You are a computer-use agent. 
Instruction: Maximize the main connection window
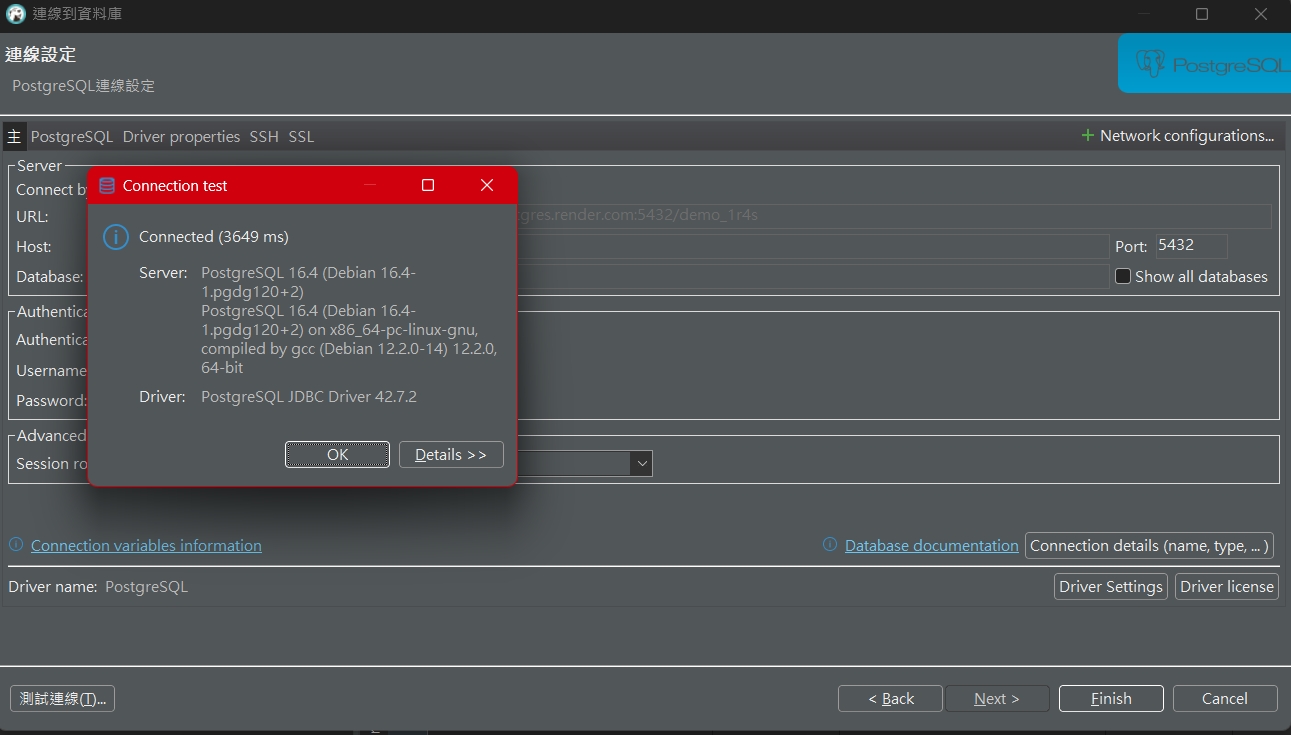click(1202, 14)
